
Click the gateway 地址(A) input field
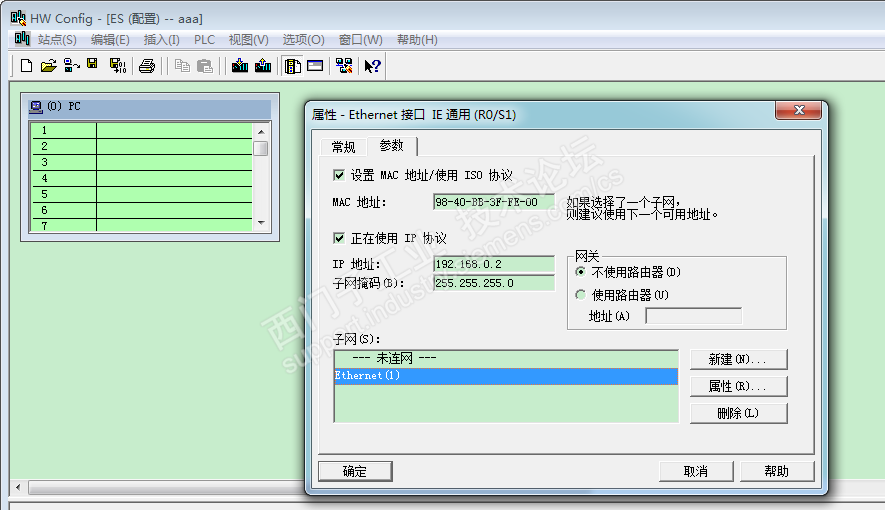click(x=694, y=316)
